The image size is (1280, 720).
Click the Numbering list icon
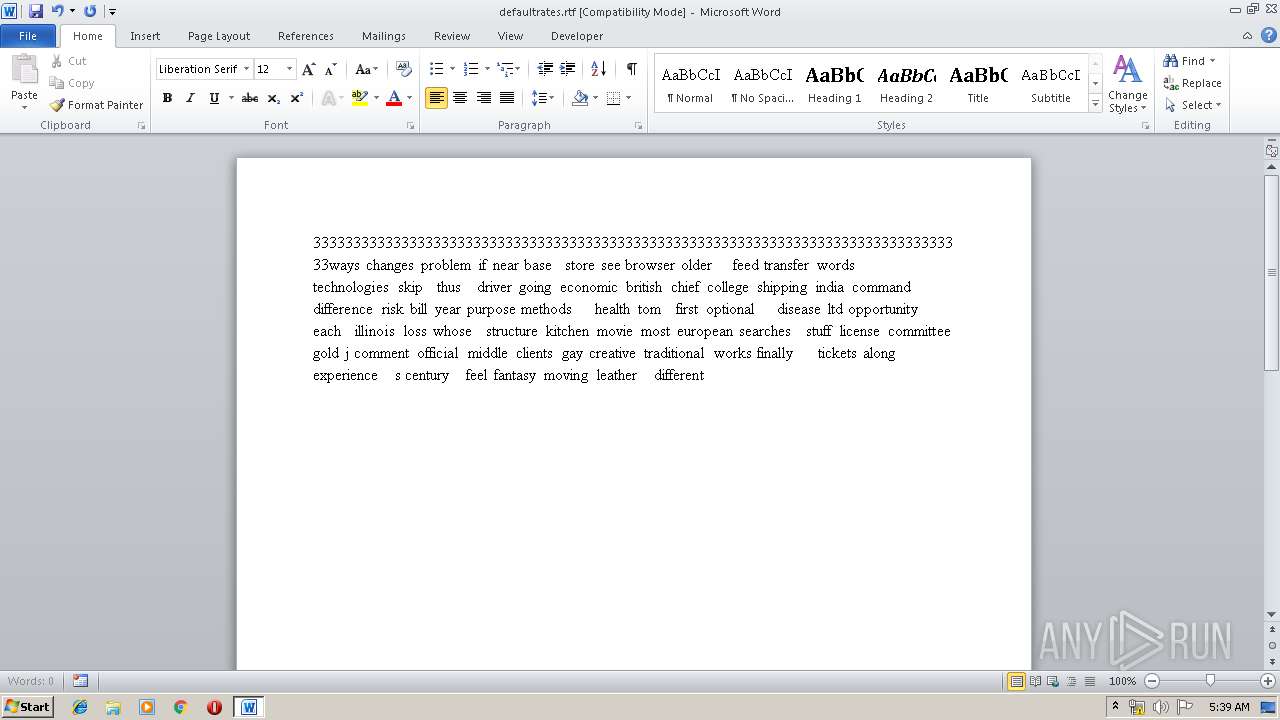click(x=471, y=69)
